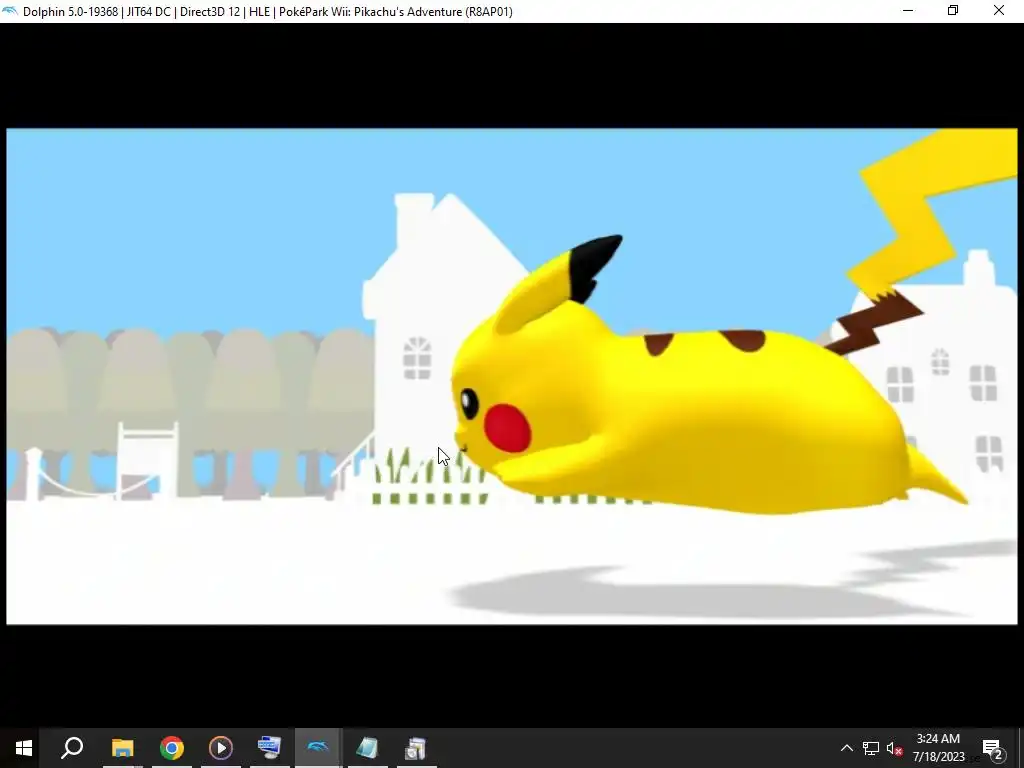
Task: Open the media player taskbar icon
Action: 221,748
